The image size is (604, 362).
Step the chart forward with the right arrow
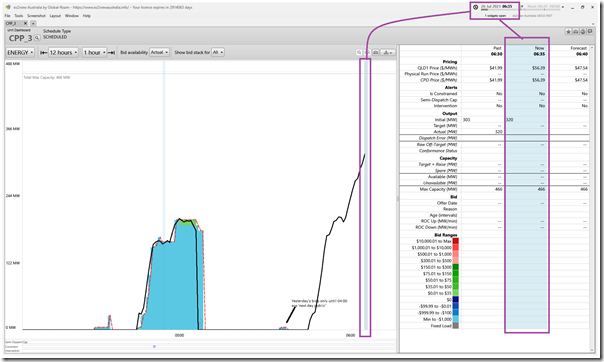point(111,52)
